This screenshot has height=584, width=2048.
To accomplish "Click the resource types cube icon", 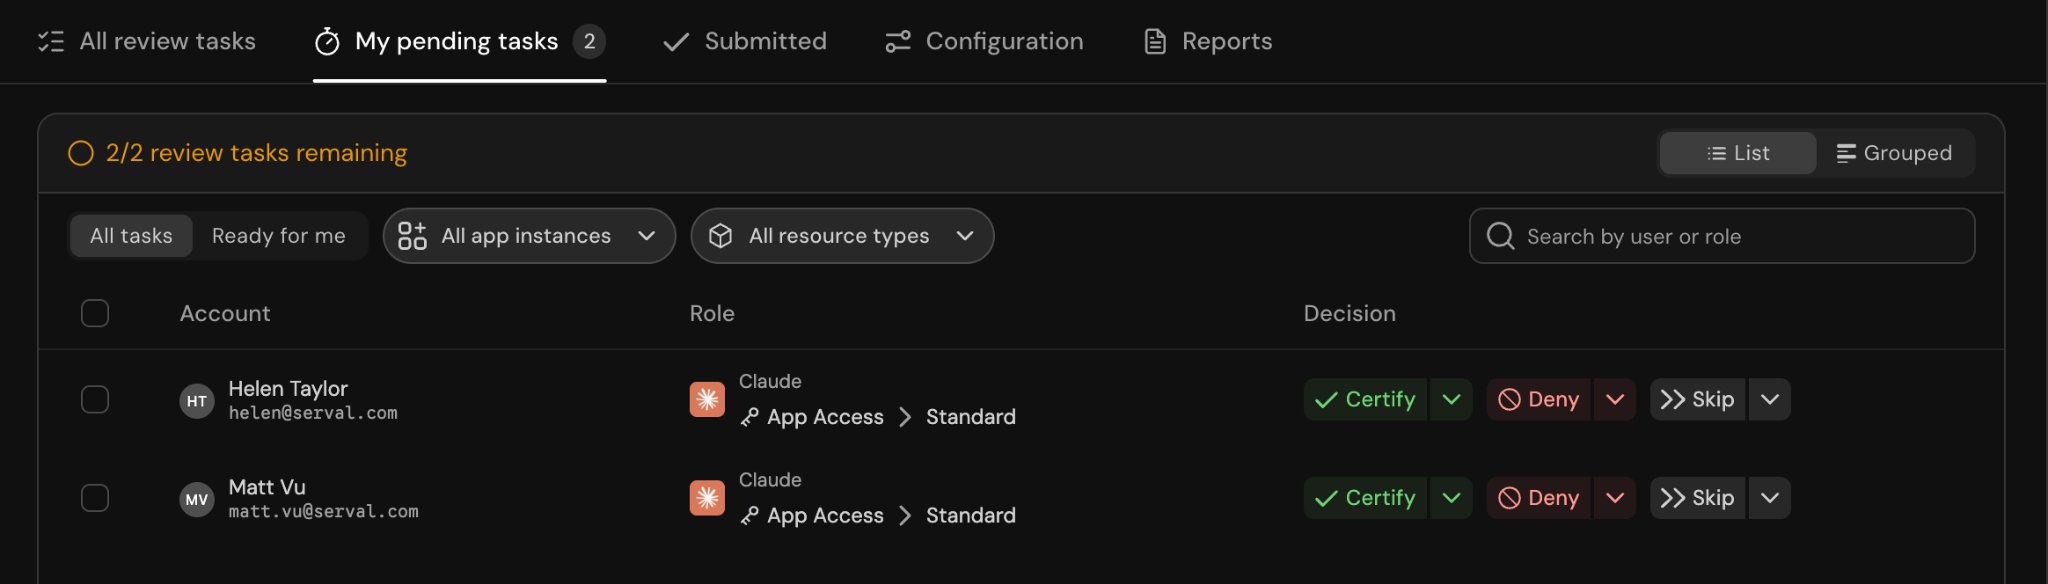I will click(x=720, y=236).
